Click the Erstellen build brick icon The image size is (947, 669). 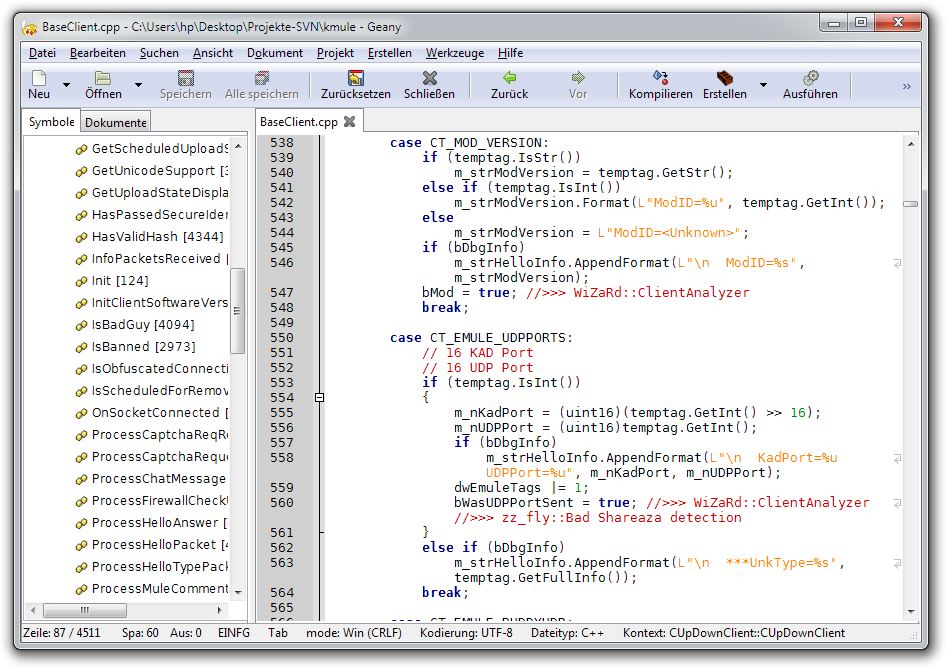[725, 78]
